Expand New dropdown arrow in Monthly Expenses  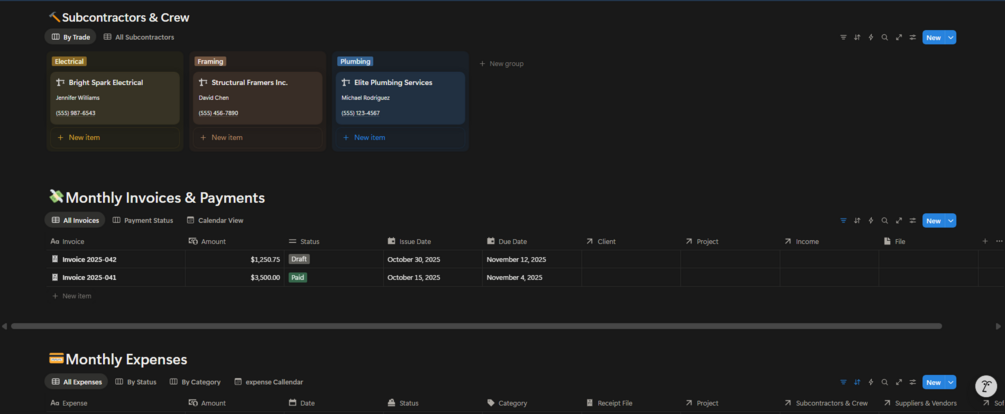tap(951, 382)
